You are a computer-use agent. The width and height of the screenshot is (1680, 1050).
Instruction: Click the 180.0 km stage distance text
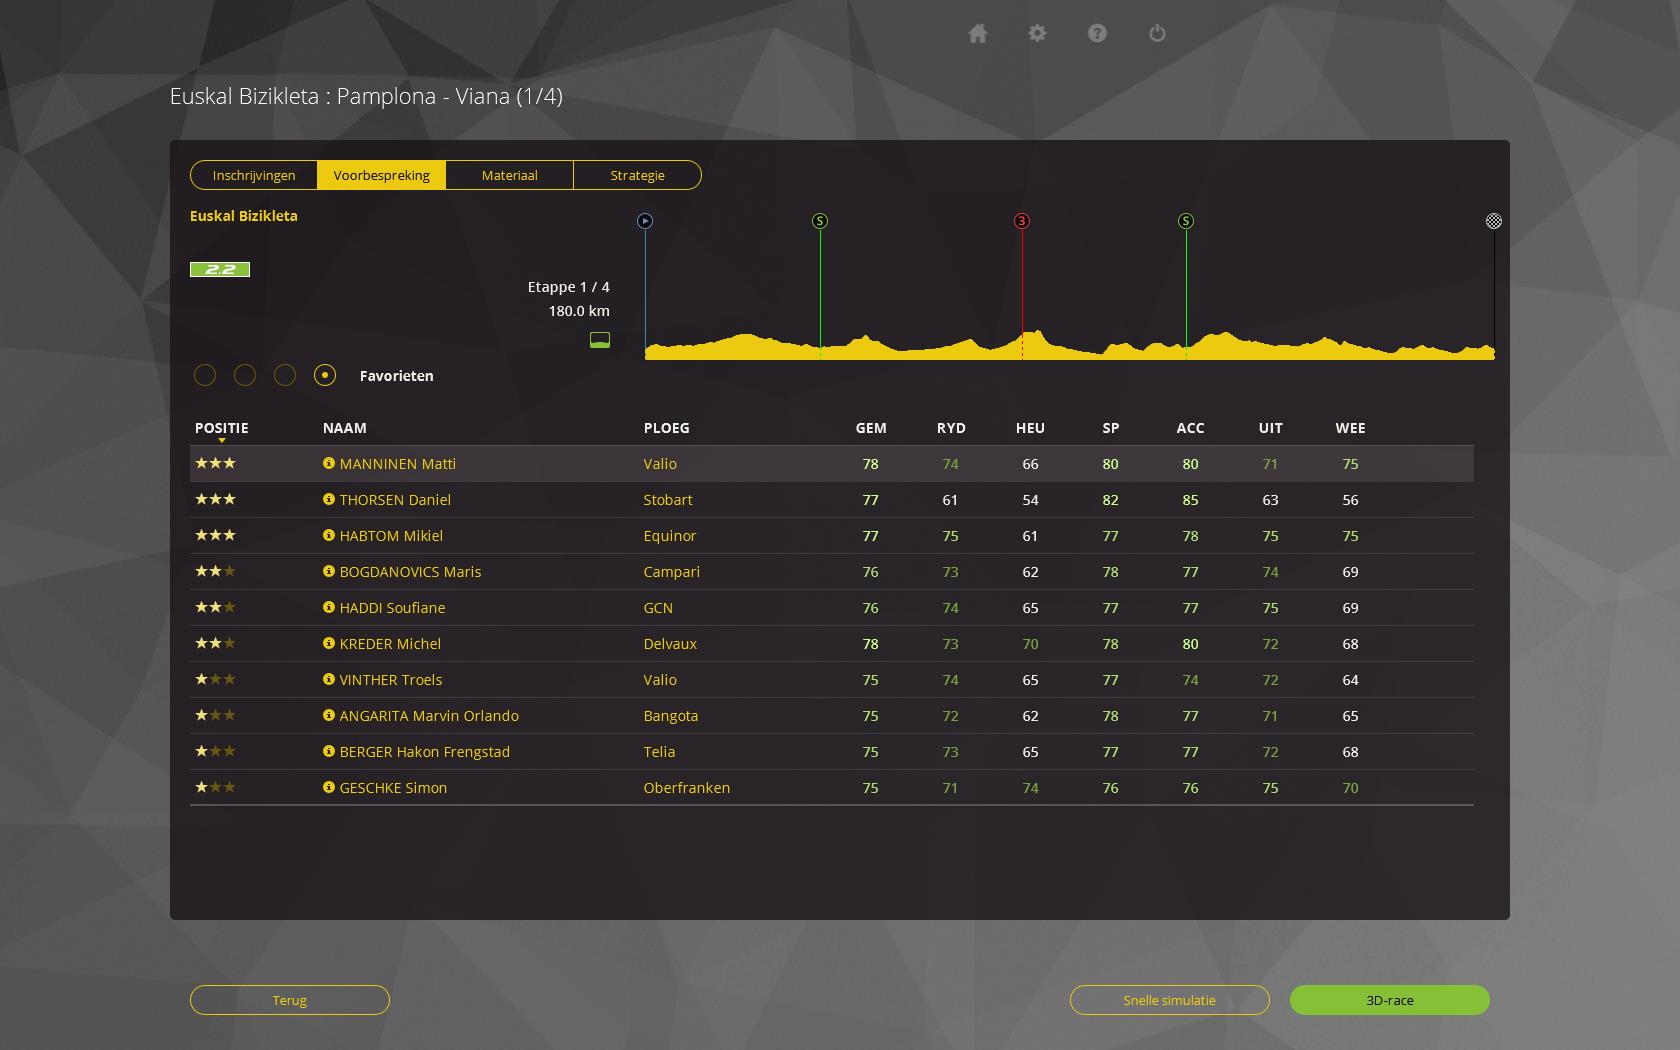point(579,311)
